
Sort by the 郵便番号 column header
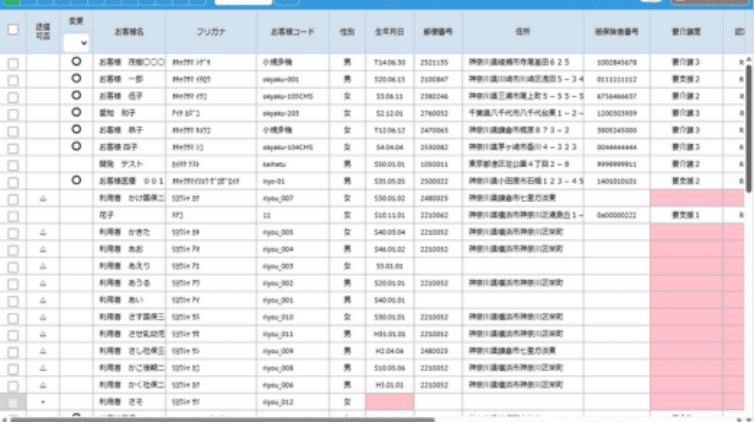(438, 32)
